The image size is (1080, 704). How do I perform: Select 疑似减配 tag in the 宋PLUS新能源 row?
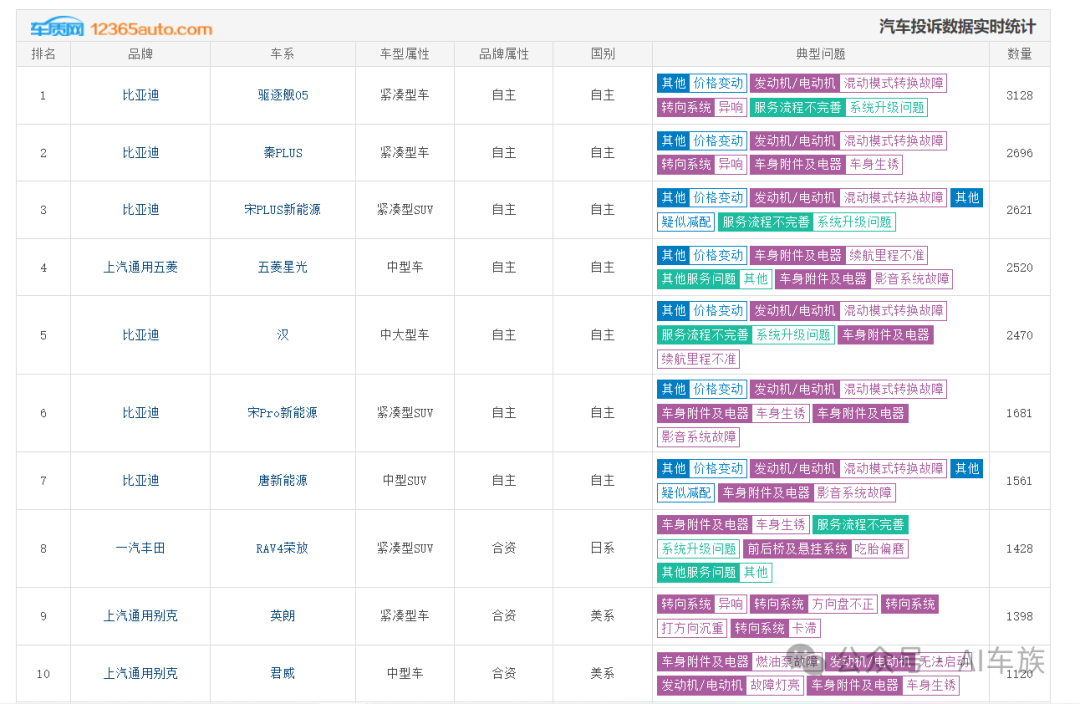tap(685, 222)
